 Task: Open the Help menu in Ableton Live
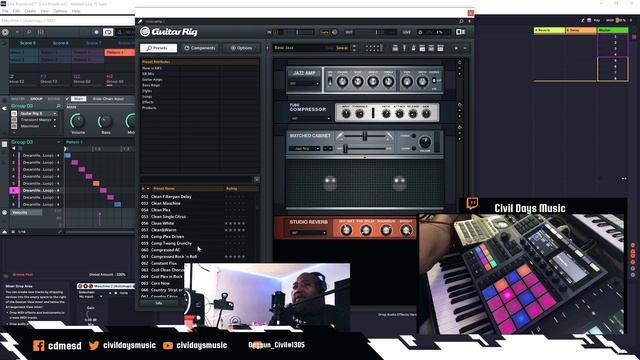(x=76, y=11)
